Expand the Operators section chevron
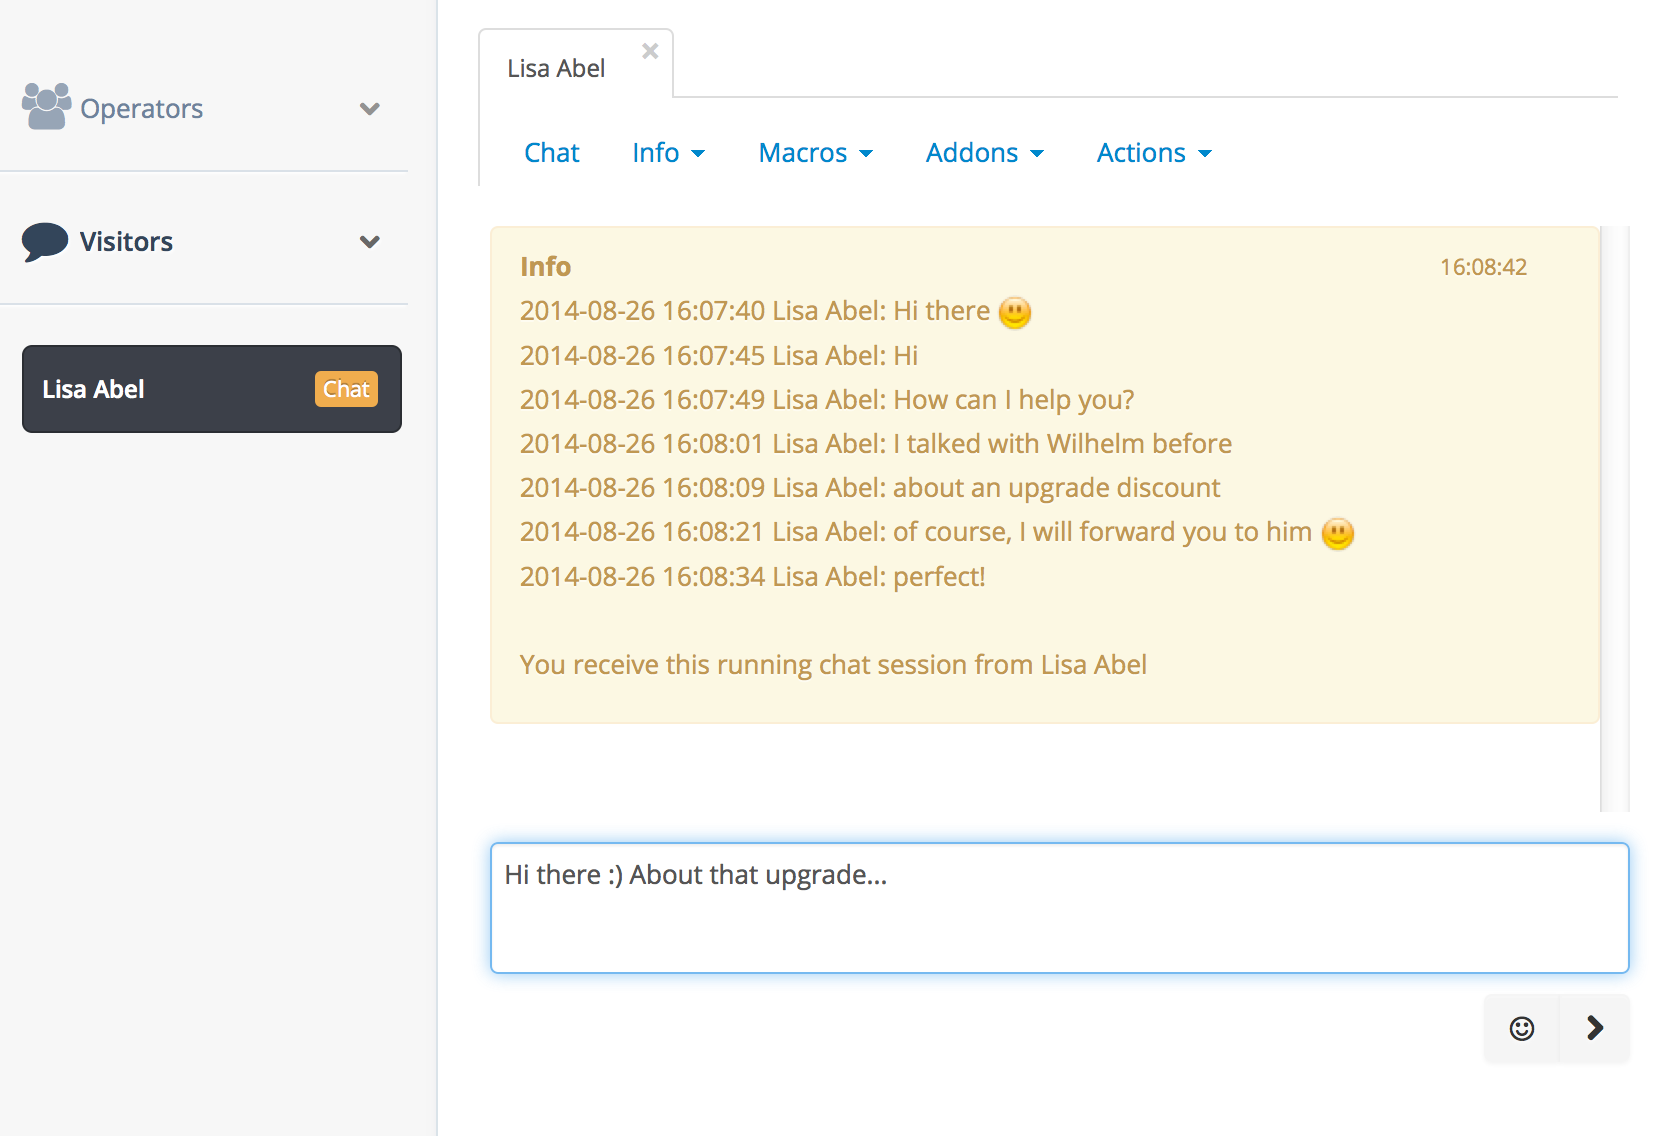This screenshot has height=1136, width=1654. pyautogui.click(x=370, y=109)
